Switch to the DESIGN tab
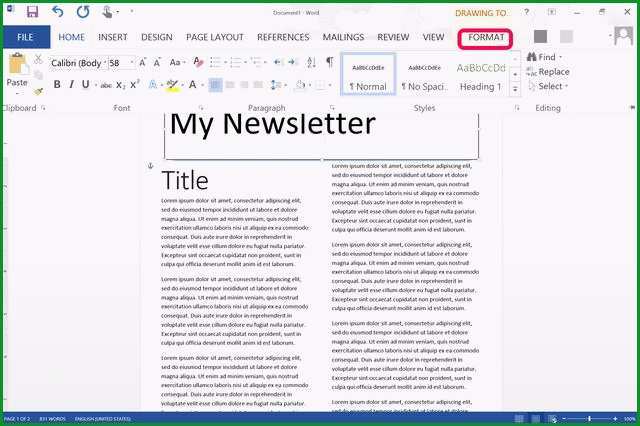Image resolution: width=640 pixels, height=426 pixels. click(157, 37)
